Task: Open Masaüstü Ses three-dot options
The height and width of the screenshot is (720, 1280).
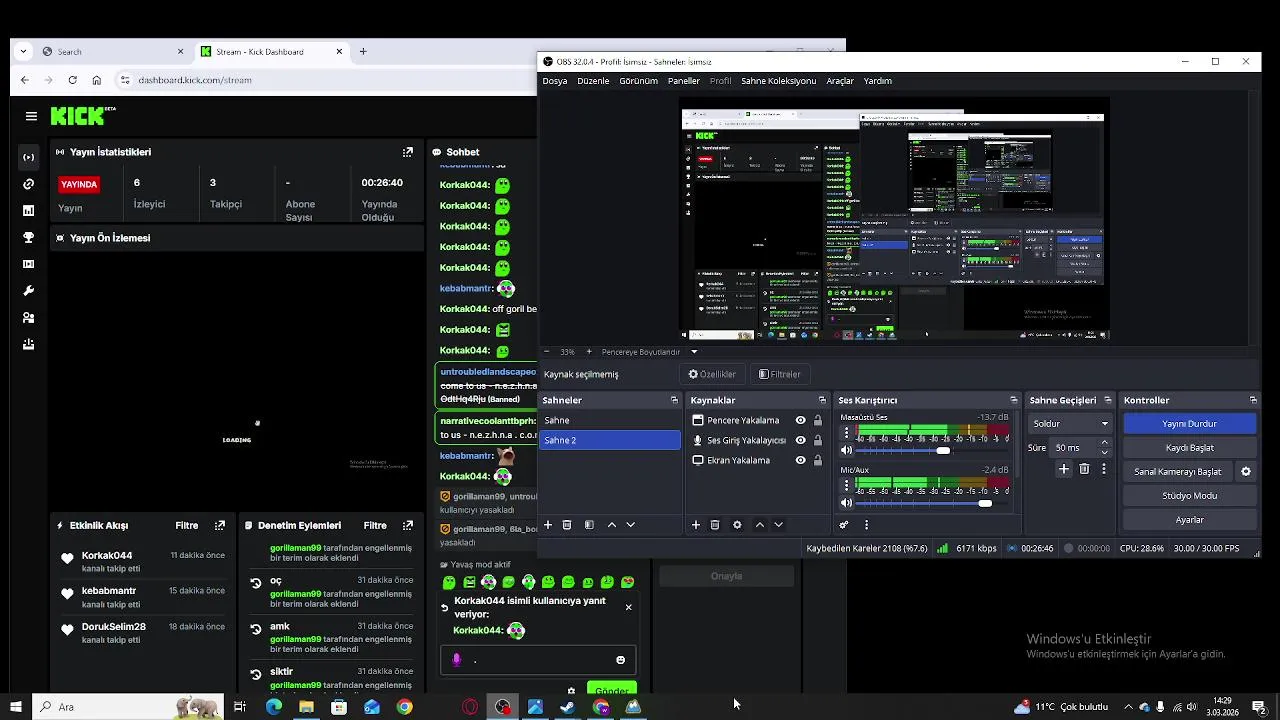Action: click(x=847, y=433)
